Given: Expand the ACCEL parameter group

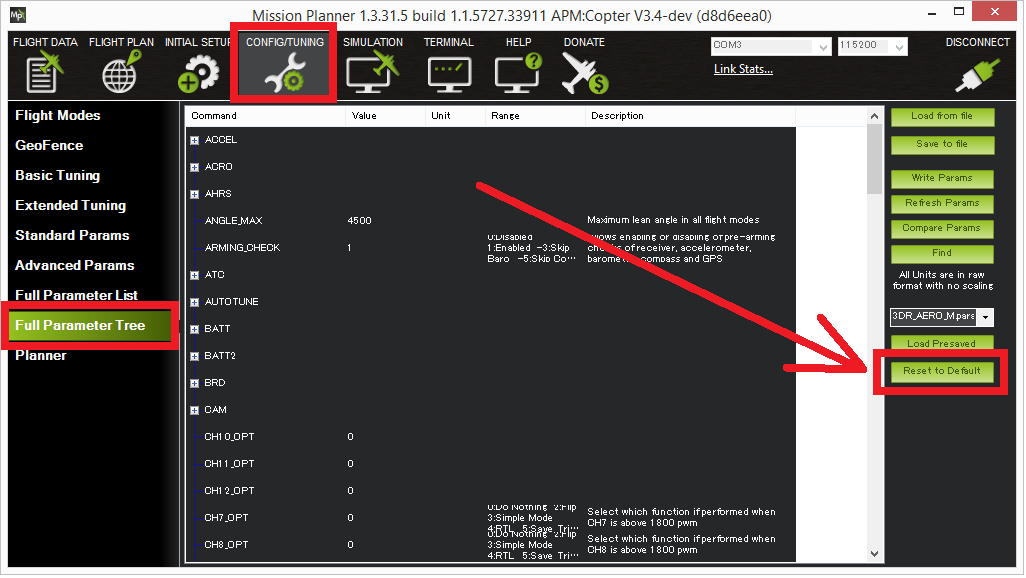Looking at the screenshot, I should [x=194, y=141].
